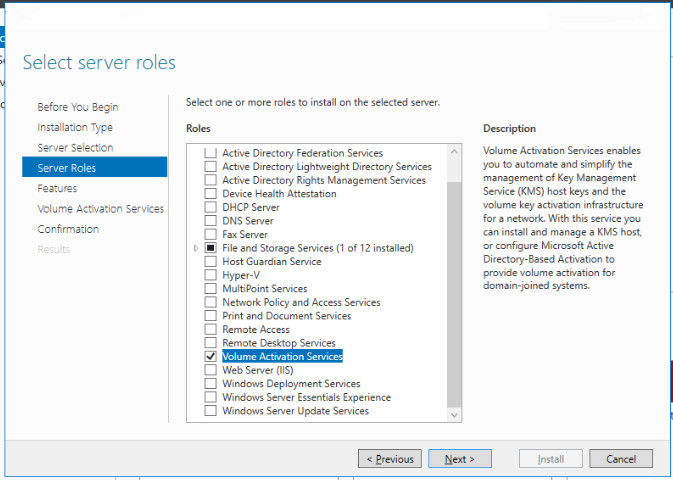Switch to the Features step
673x480 pixels.
[x=57, y=188]
